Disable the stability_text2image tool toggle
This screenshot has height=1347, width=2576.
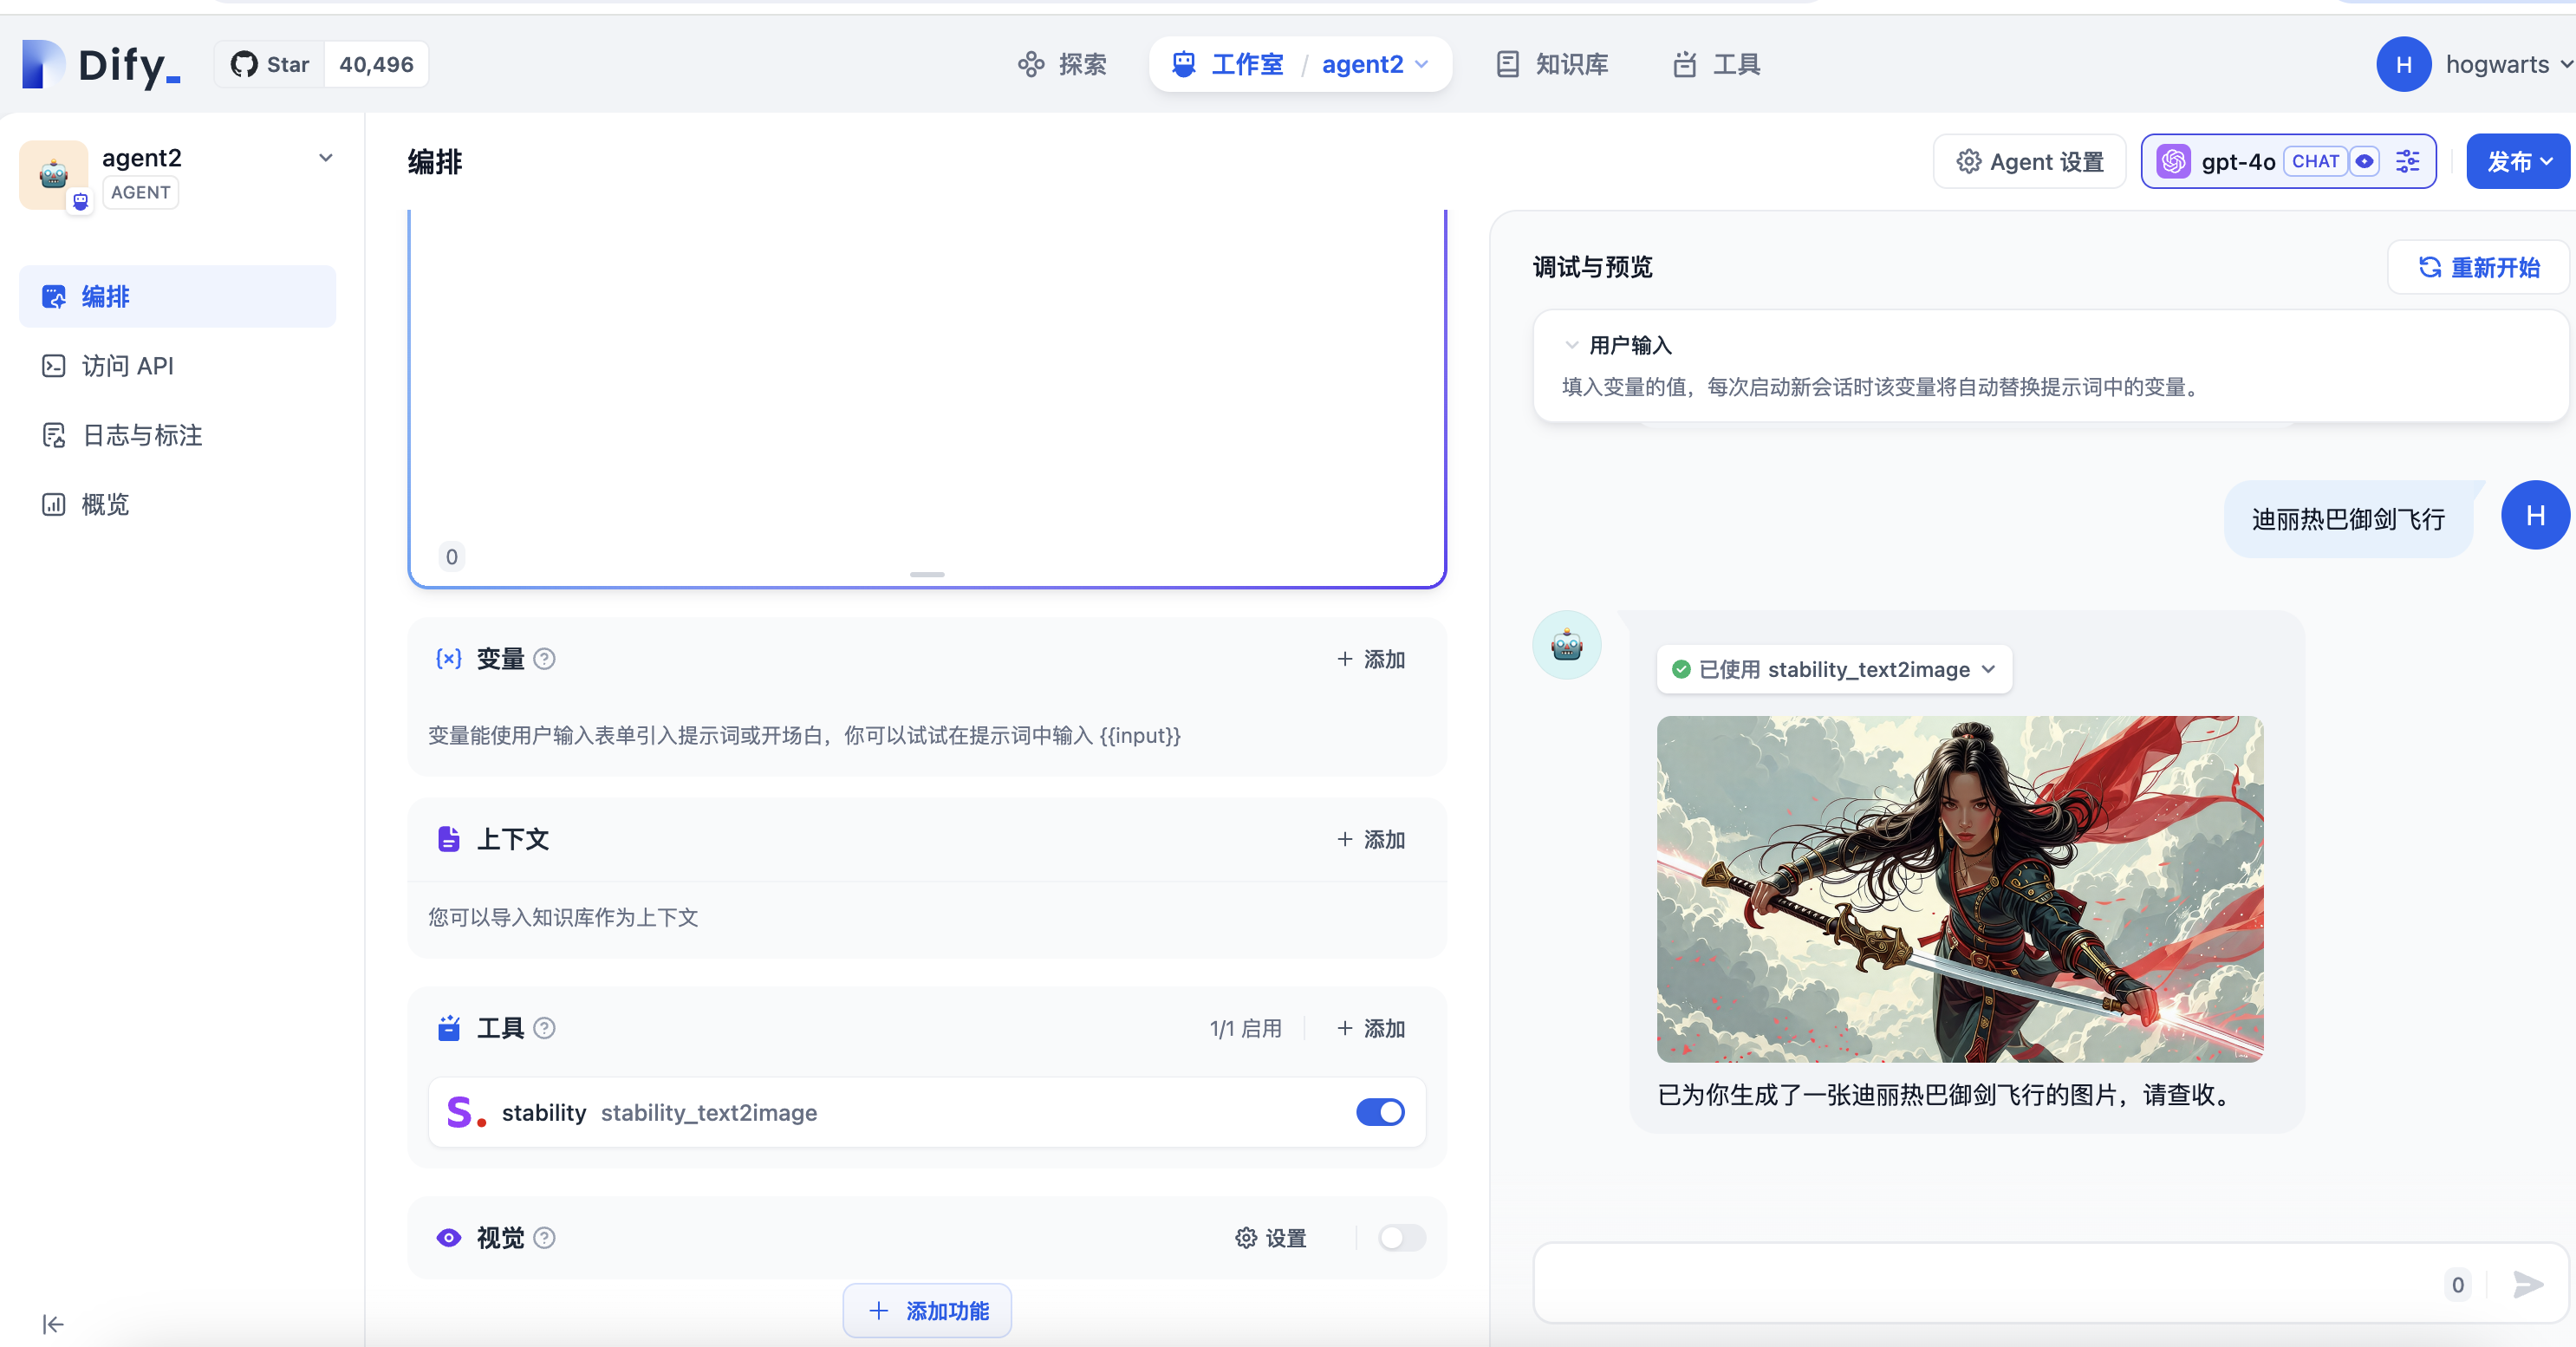coord(1380,1112)
